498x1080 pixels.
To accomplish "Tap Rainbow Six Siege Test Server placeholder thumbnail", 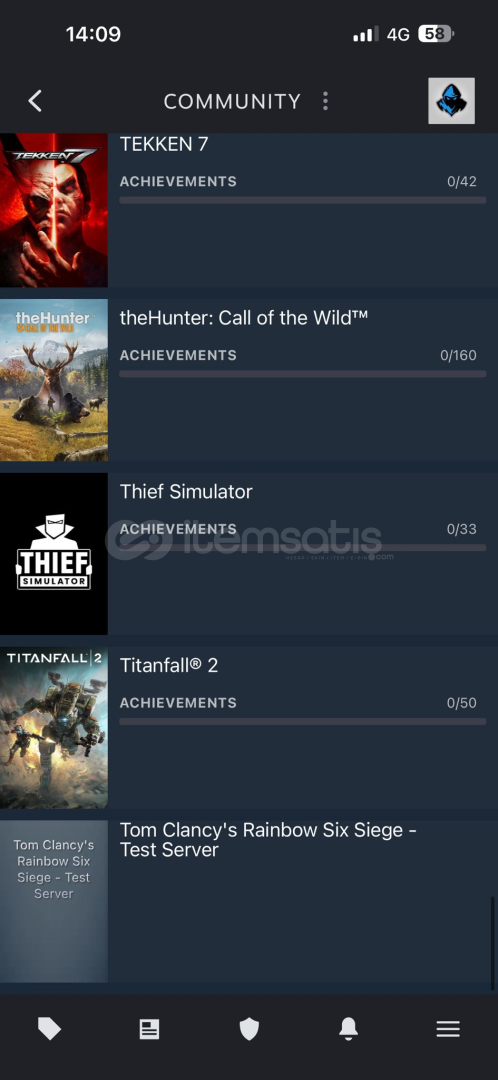I will (x=54, y=901).
